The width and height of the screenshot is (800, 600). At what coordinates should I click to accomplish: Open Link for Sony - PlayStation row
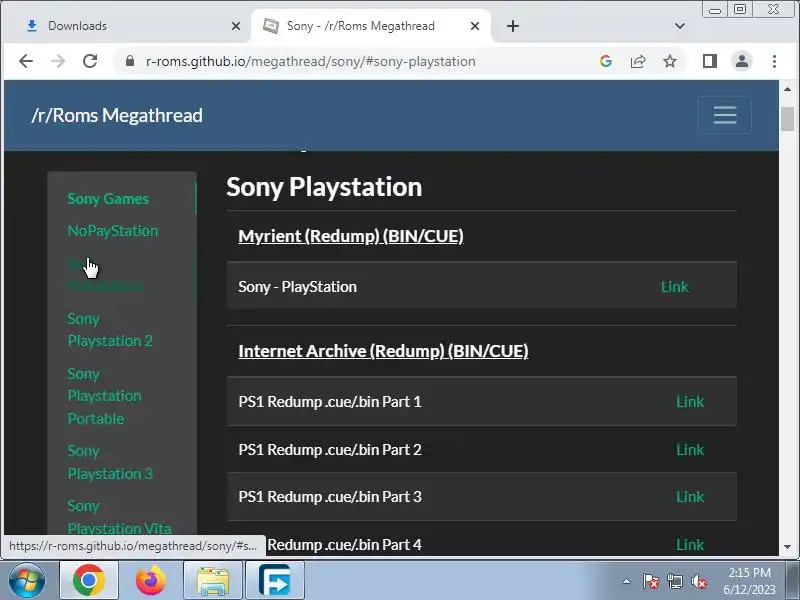click(674, 287)
